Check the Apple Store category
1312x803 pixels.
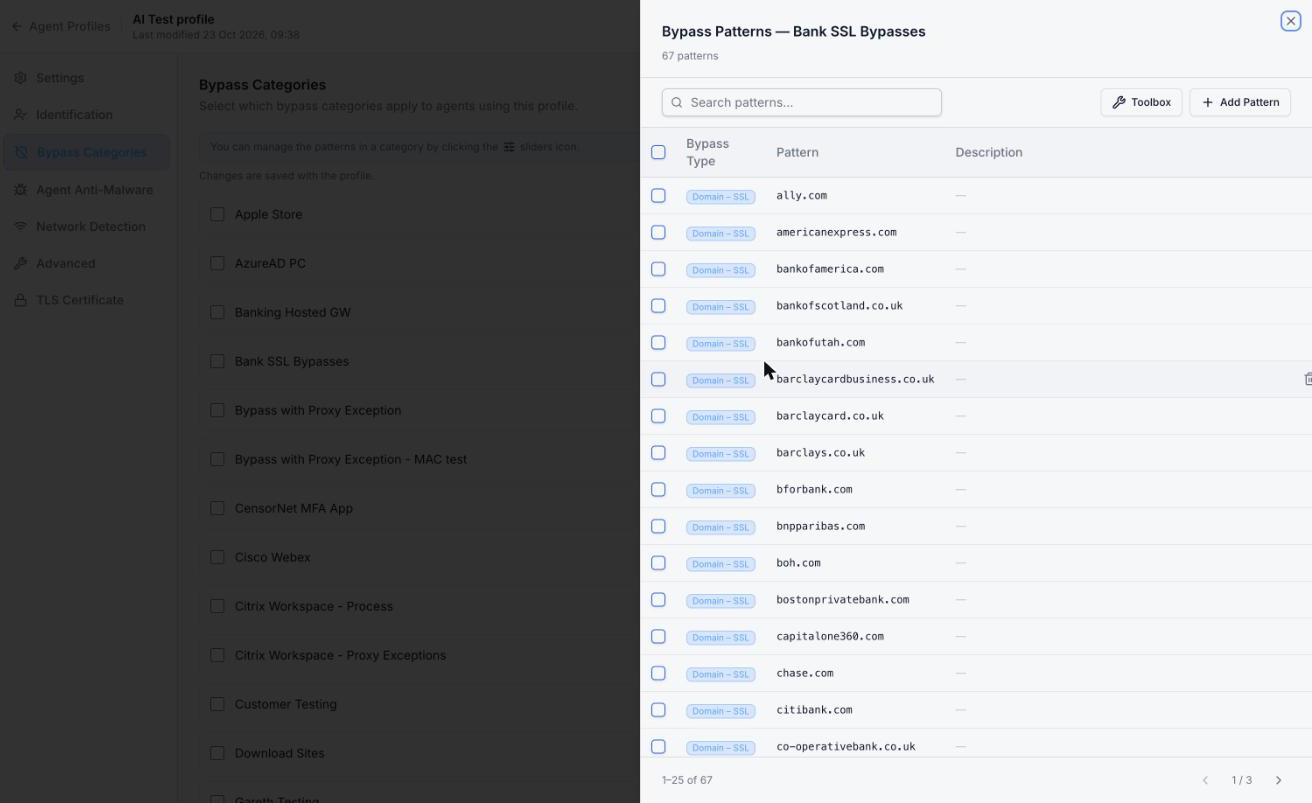pyautogui.click(x=217, y=214)
